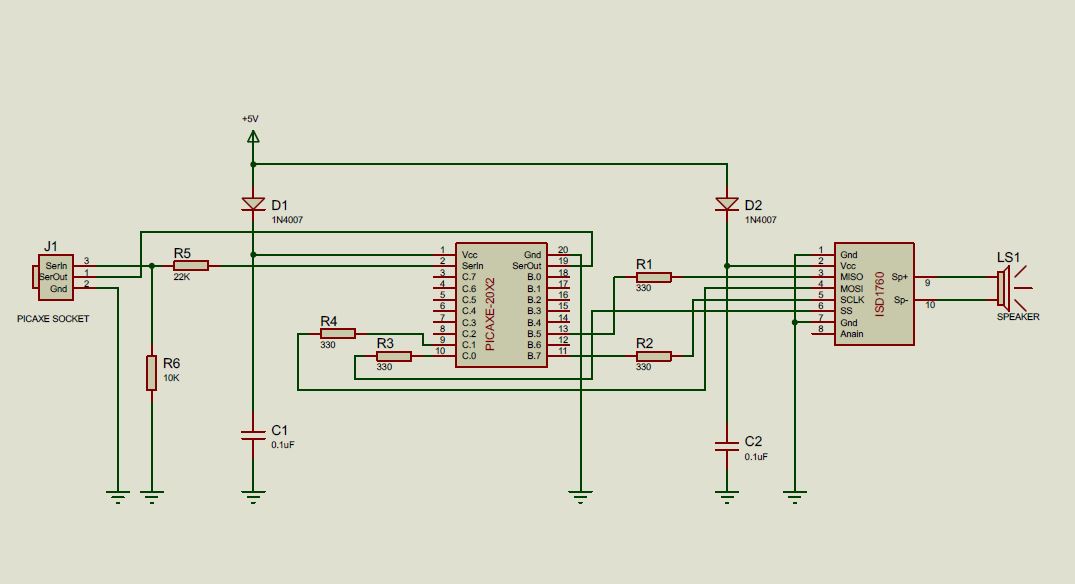This screenshot has height=584, width=1075.
Task: Select the C2 capacitor symbol
Action: 727,446
